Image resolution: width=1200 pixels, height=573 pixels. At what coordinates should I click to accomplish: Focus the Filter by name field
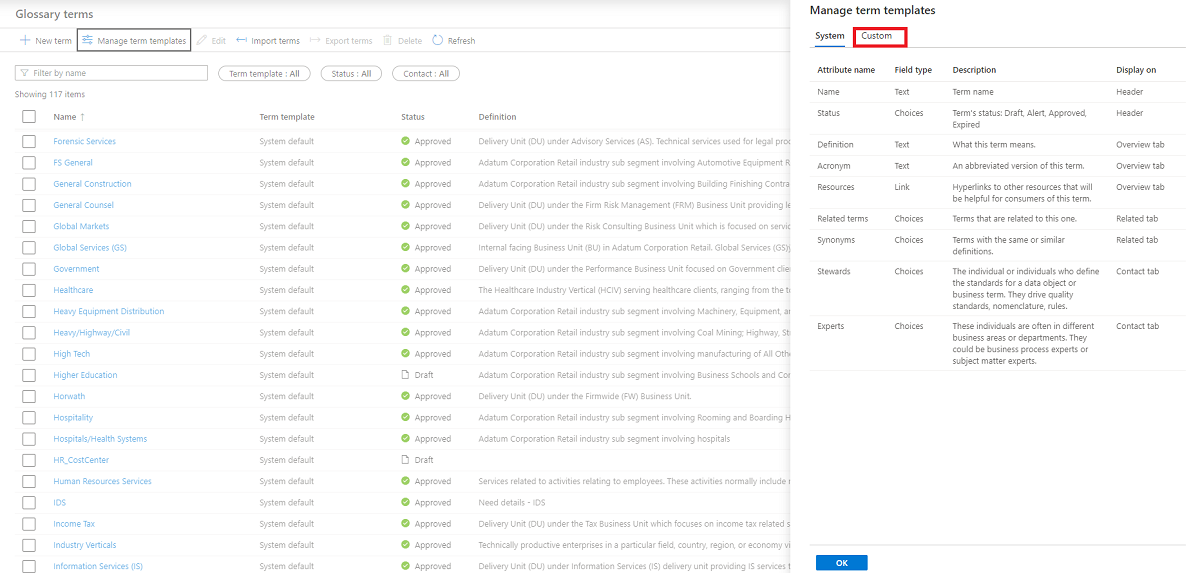coord(111,73)
